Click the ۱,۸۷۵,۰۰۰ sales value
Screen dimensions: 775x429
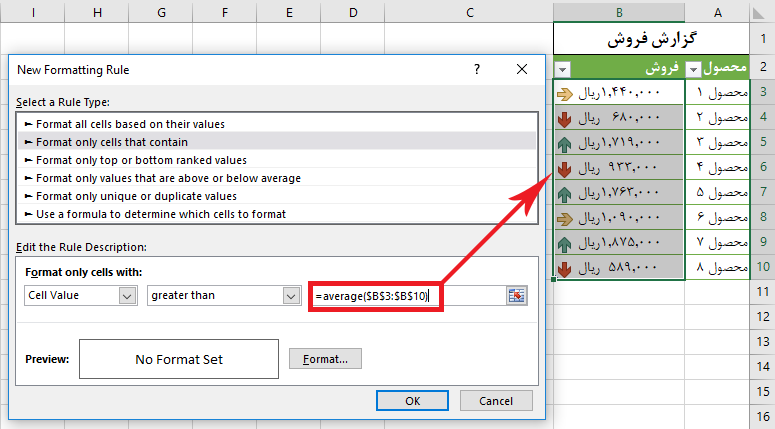pyautogui.click(x=619, y=242)
